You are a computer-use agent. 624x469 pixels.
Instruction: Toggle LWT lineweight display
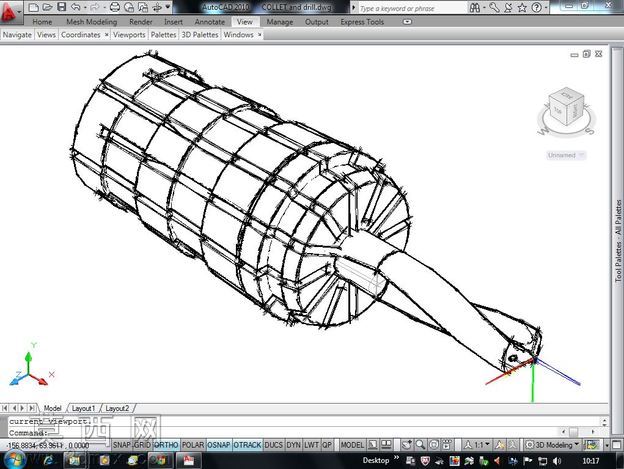pyautogui.click(x=312, y=445)
